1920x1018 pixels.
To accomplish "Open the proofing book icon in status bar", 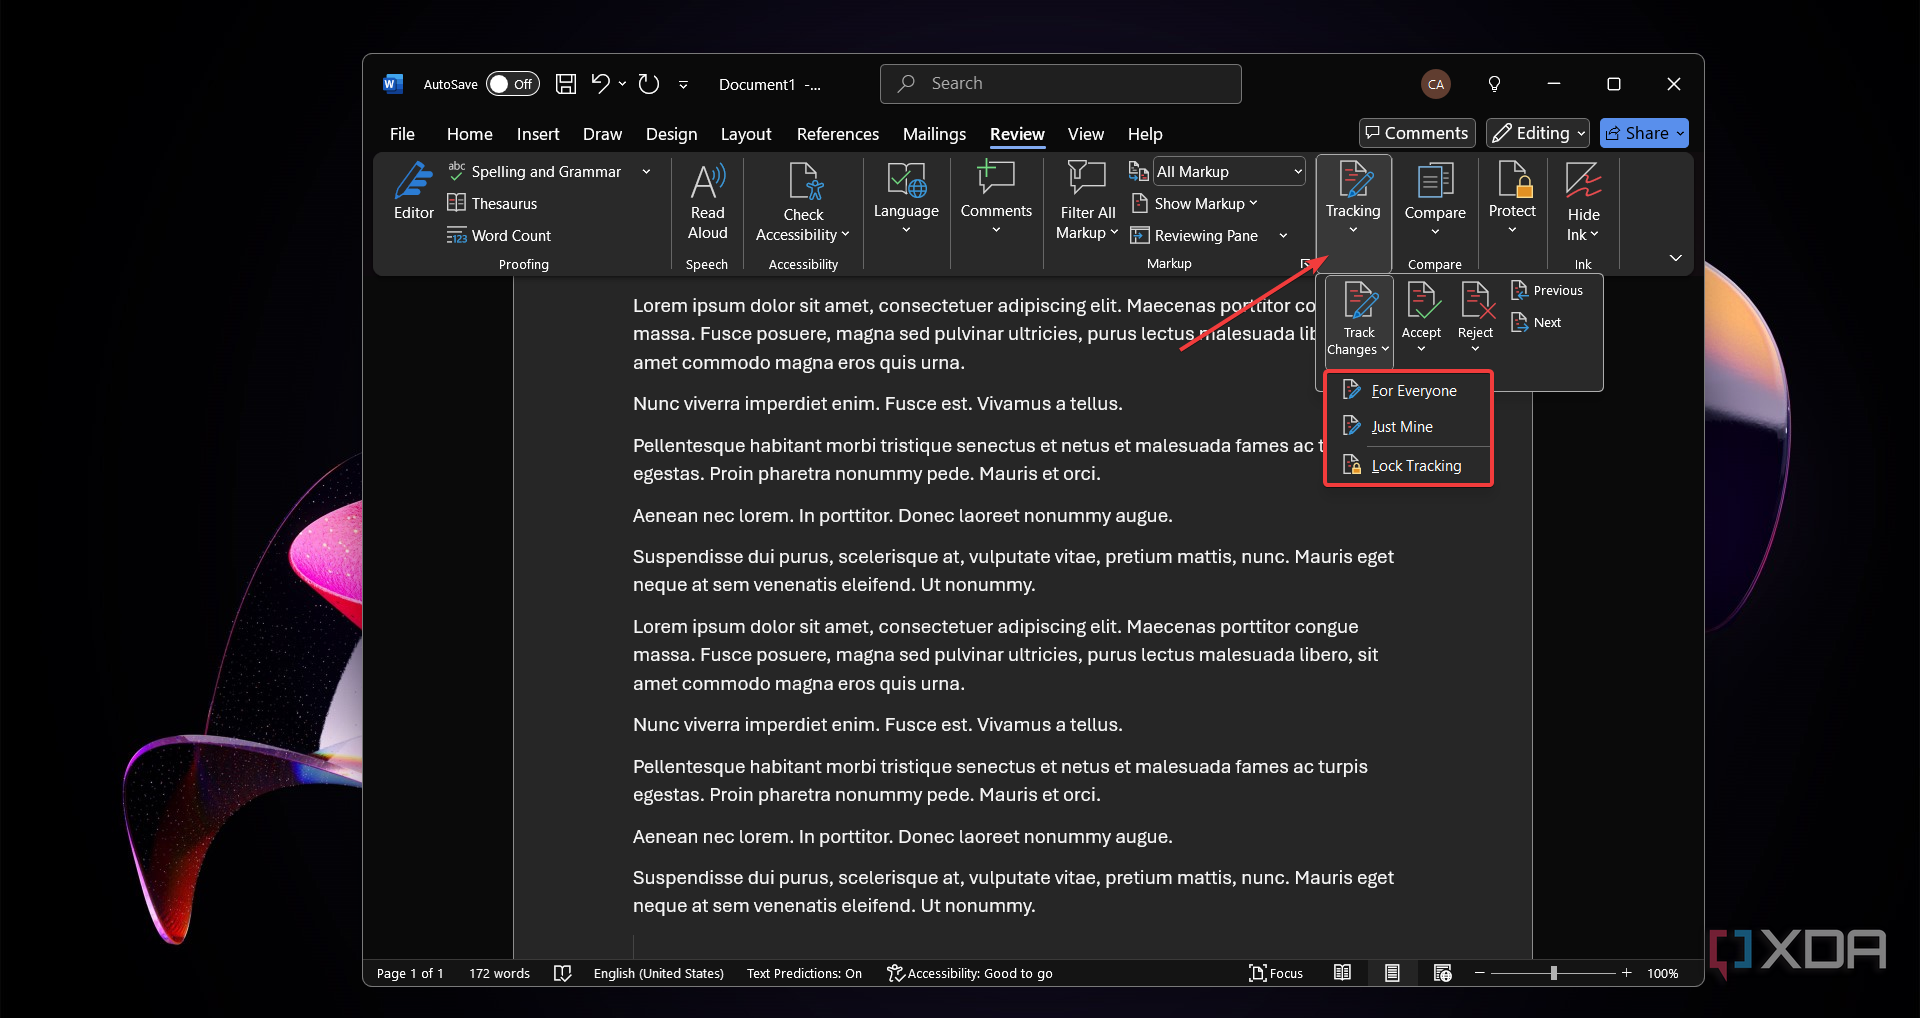I will (563, 973).
